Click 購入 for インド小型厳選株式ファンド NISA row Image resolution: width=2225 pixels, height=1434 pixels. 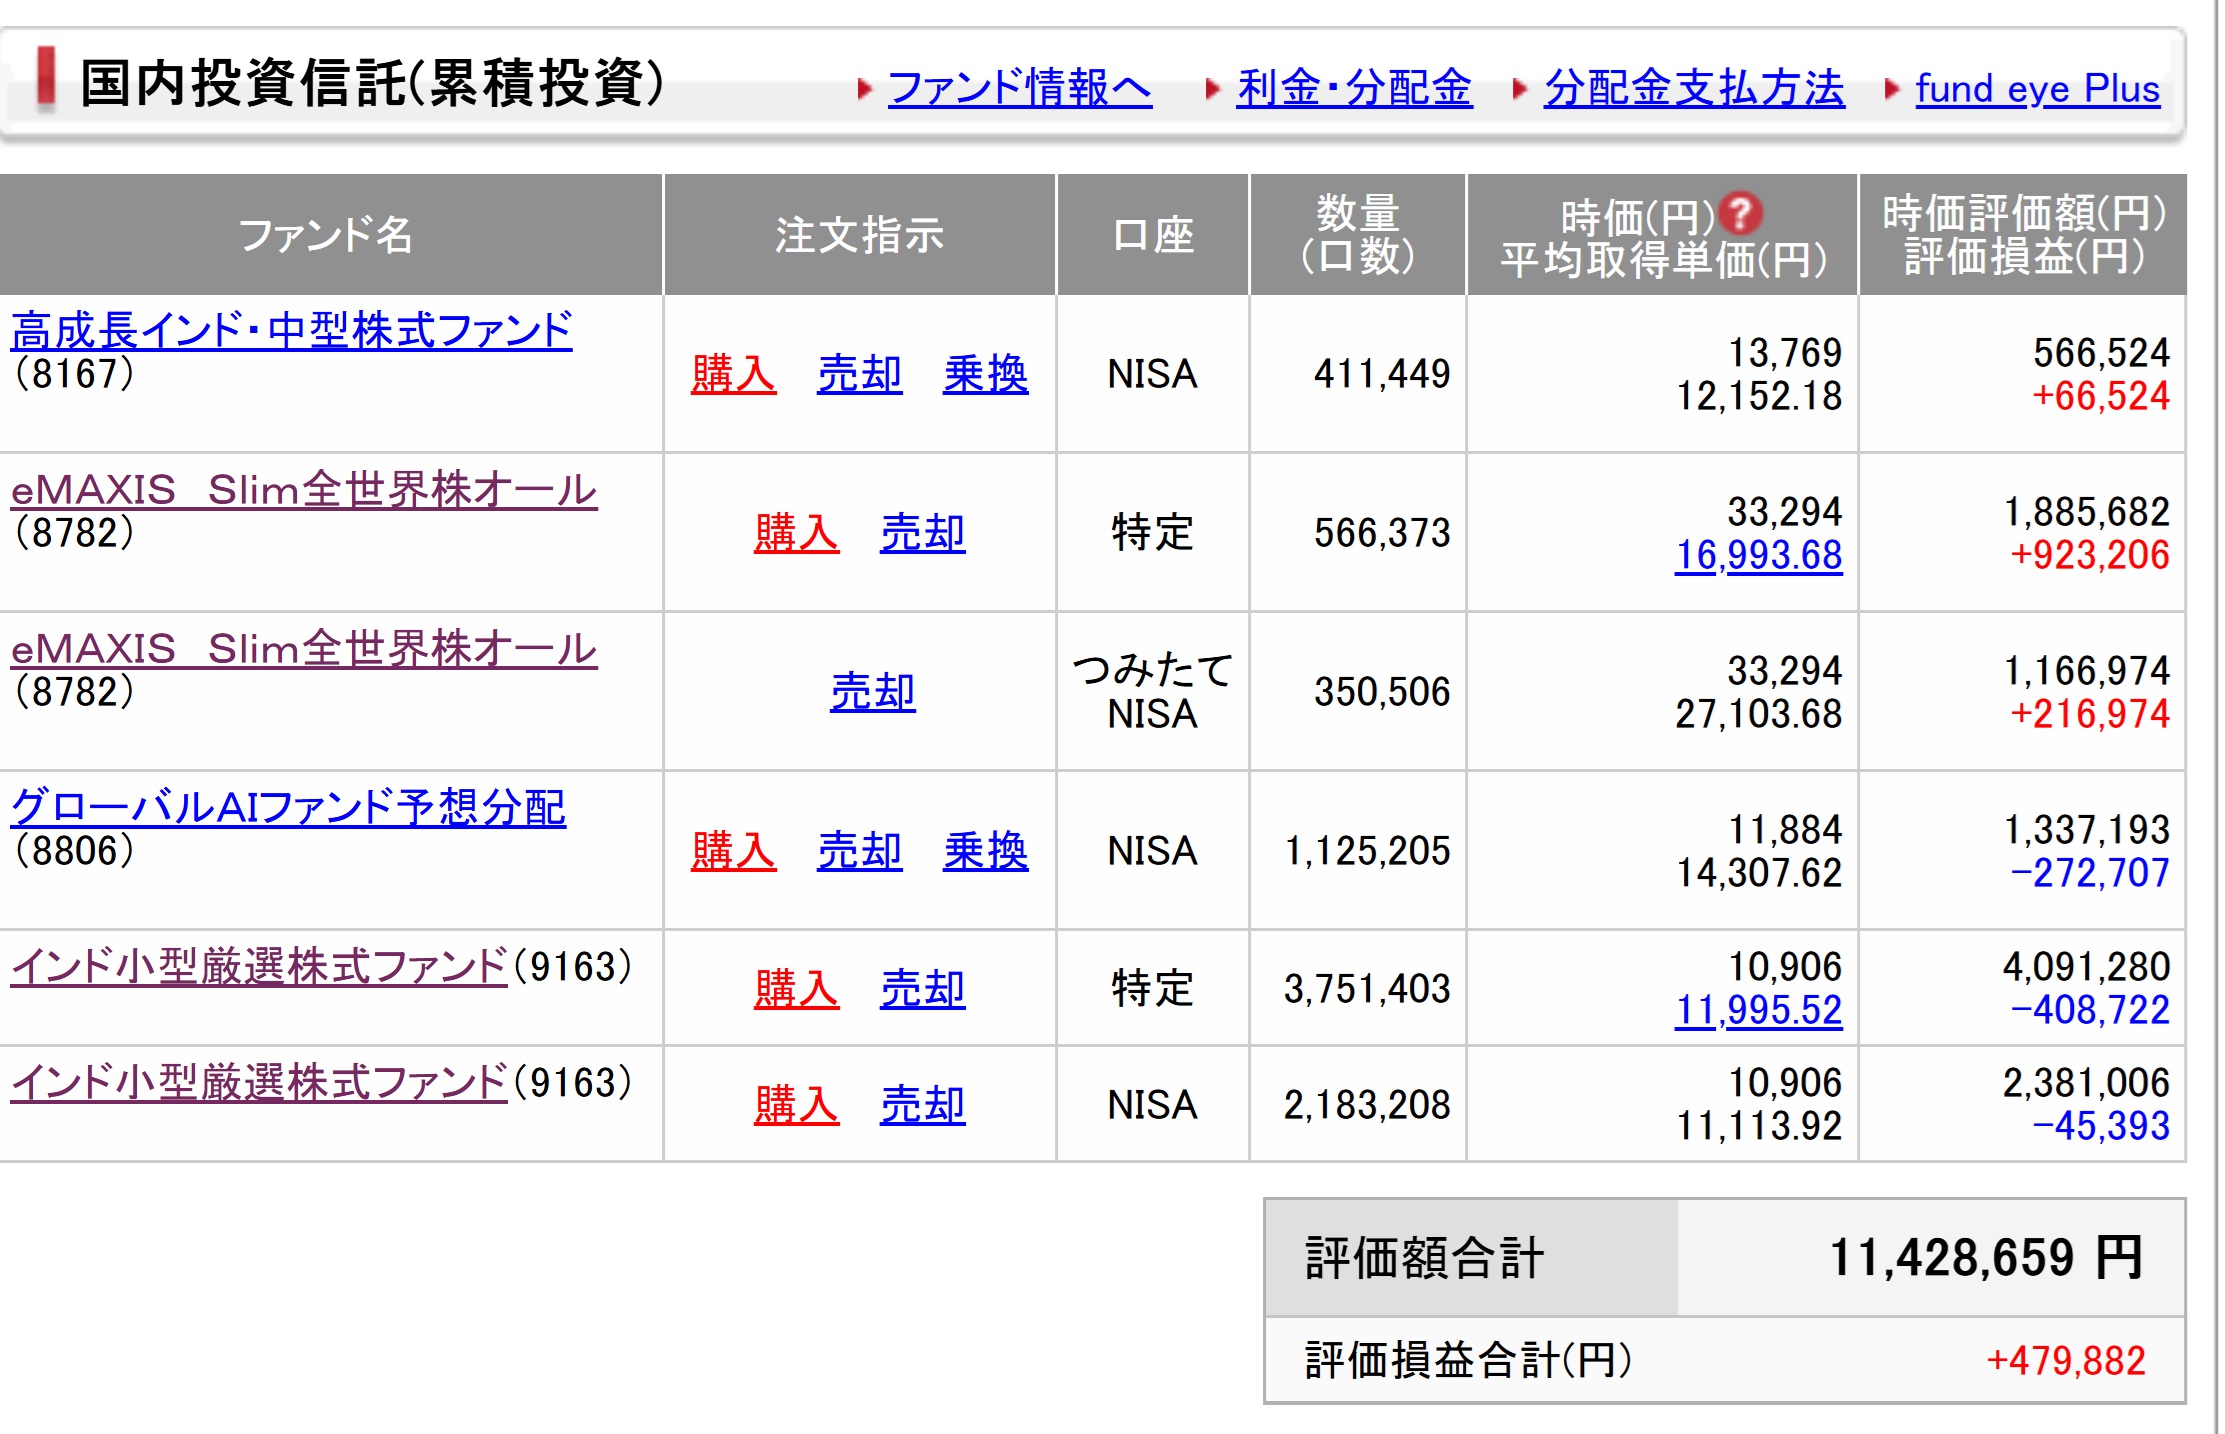click(x=796, y=1105)
